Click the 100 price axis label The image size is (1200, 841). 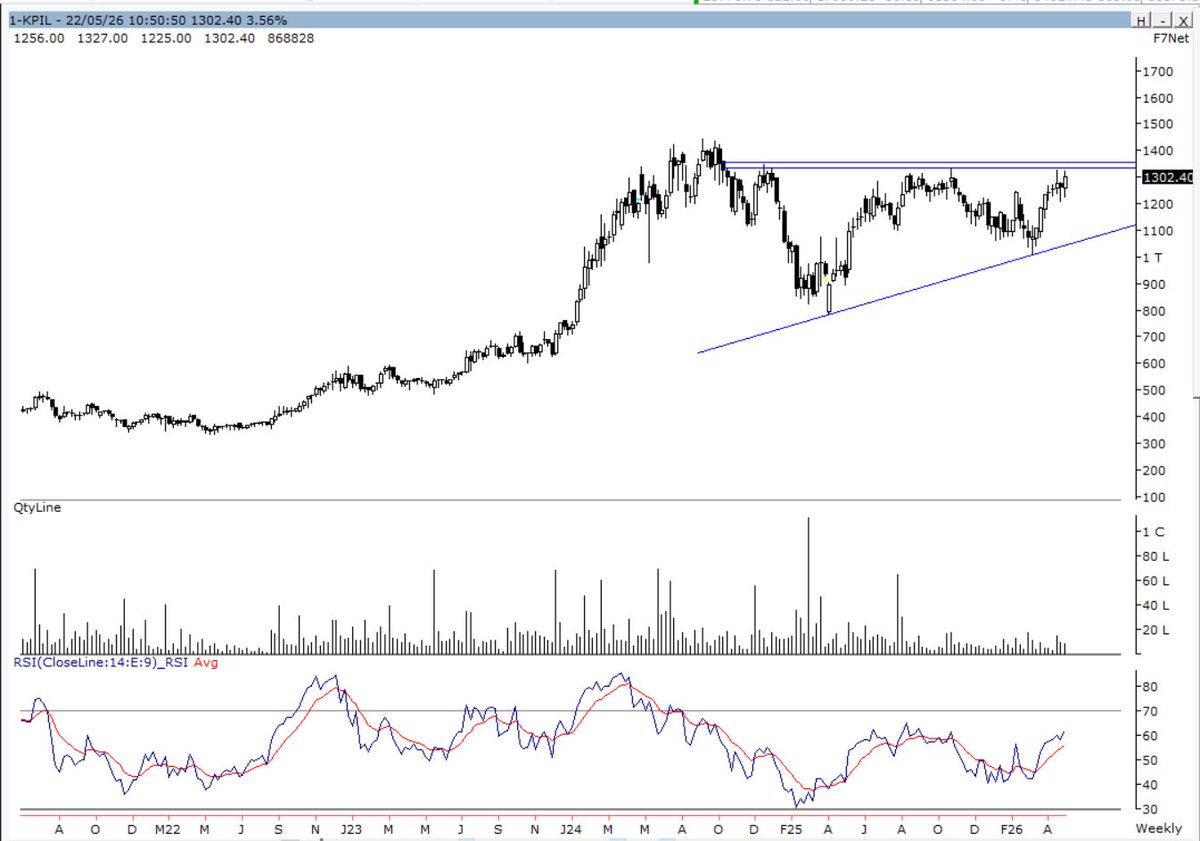[1156, 497]
